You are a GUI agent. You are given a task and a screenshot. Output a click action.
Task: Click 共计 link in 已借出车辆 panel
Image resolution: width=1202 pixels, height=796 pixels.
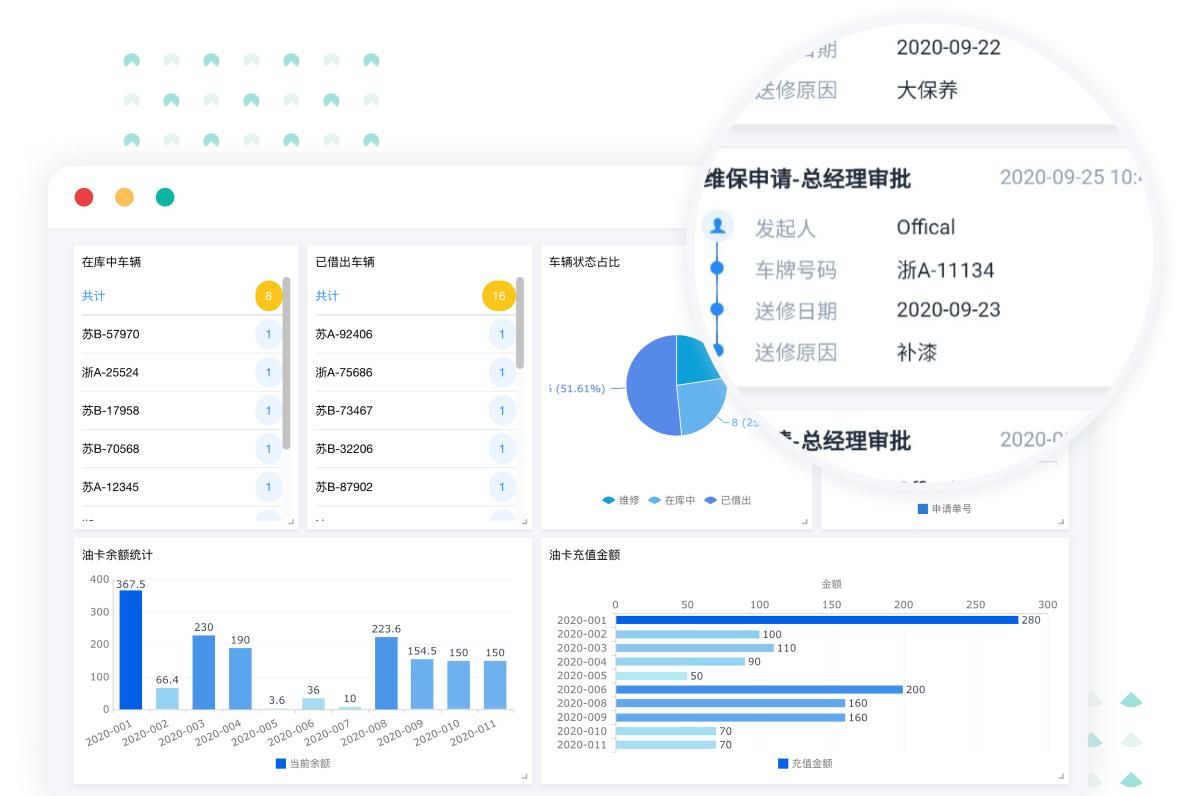(x=327, y=296)
